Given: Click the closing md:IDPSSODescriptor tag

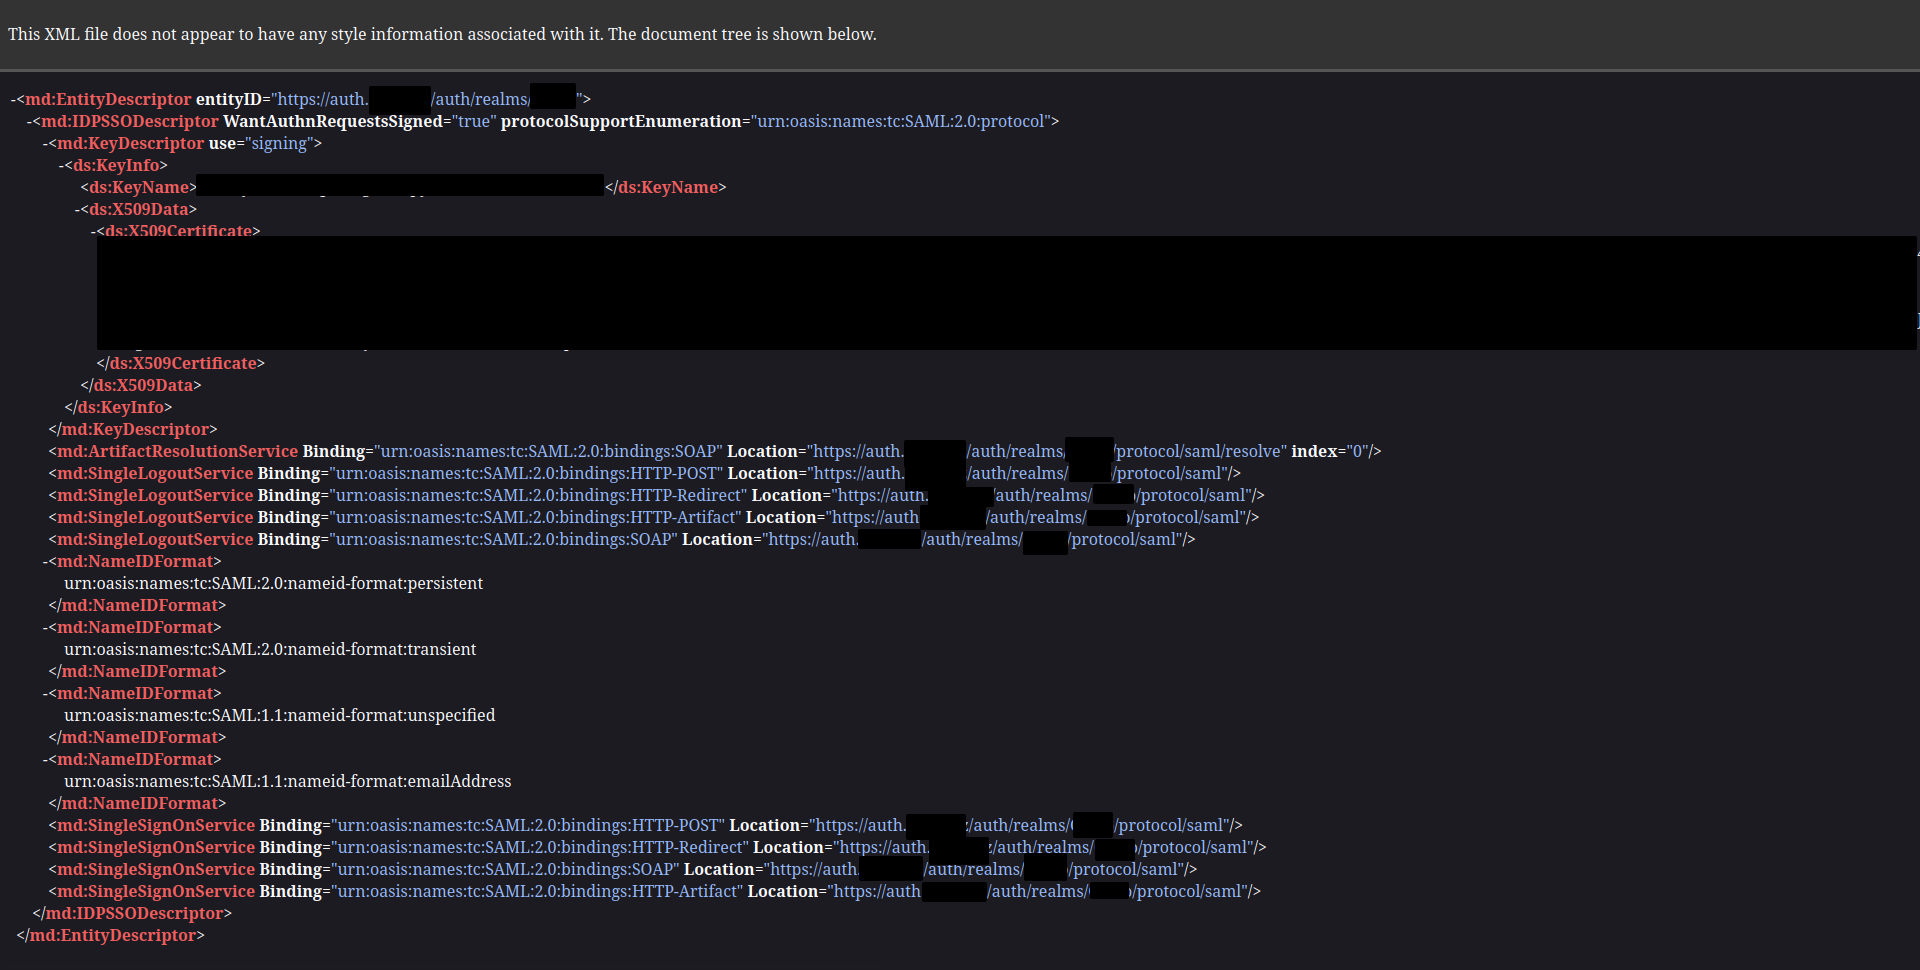Looking at the screenshot, I should pos(132,913).
